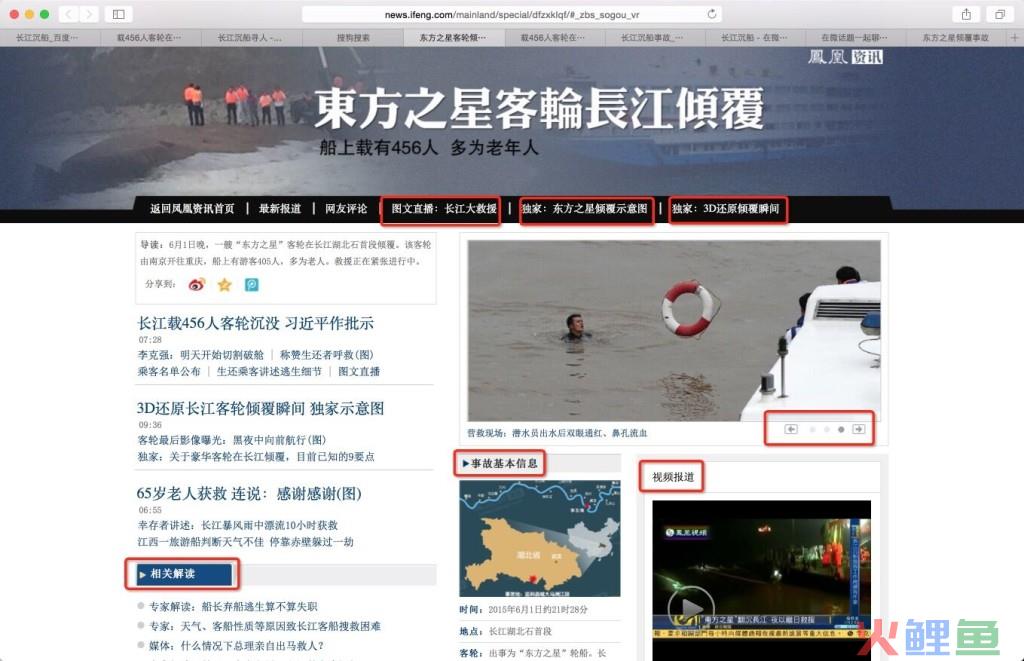
Task: Open link 李克强：明天开始切割破舱
Action: (200, 355)
